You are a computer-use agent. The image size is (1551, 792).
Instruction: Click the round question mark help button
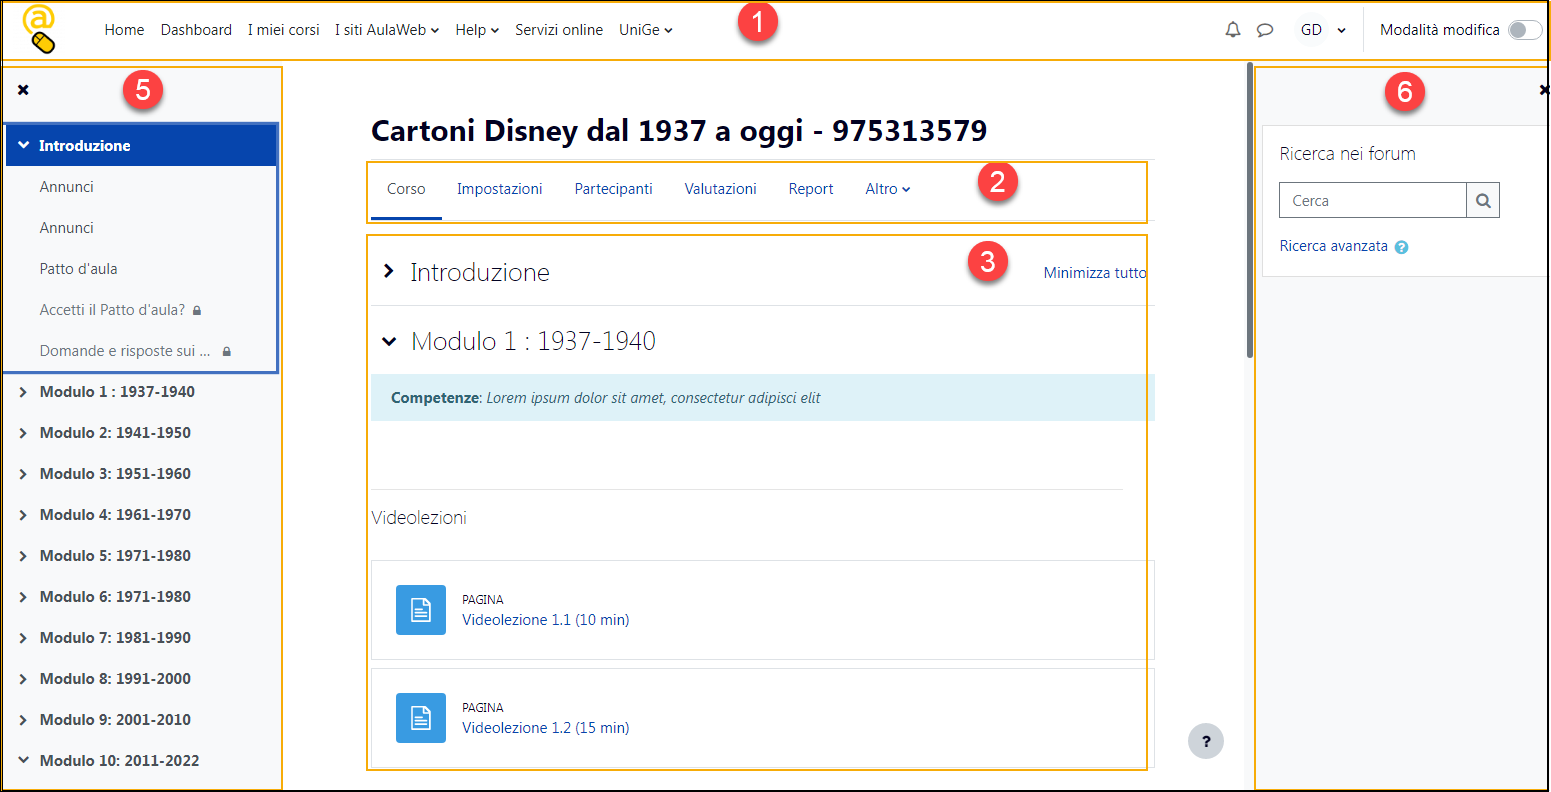pyautogui.click(x=1206, y=741)
